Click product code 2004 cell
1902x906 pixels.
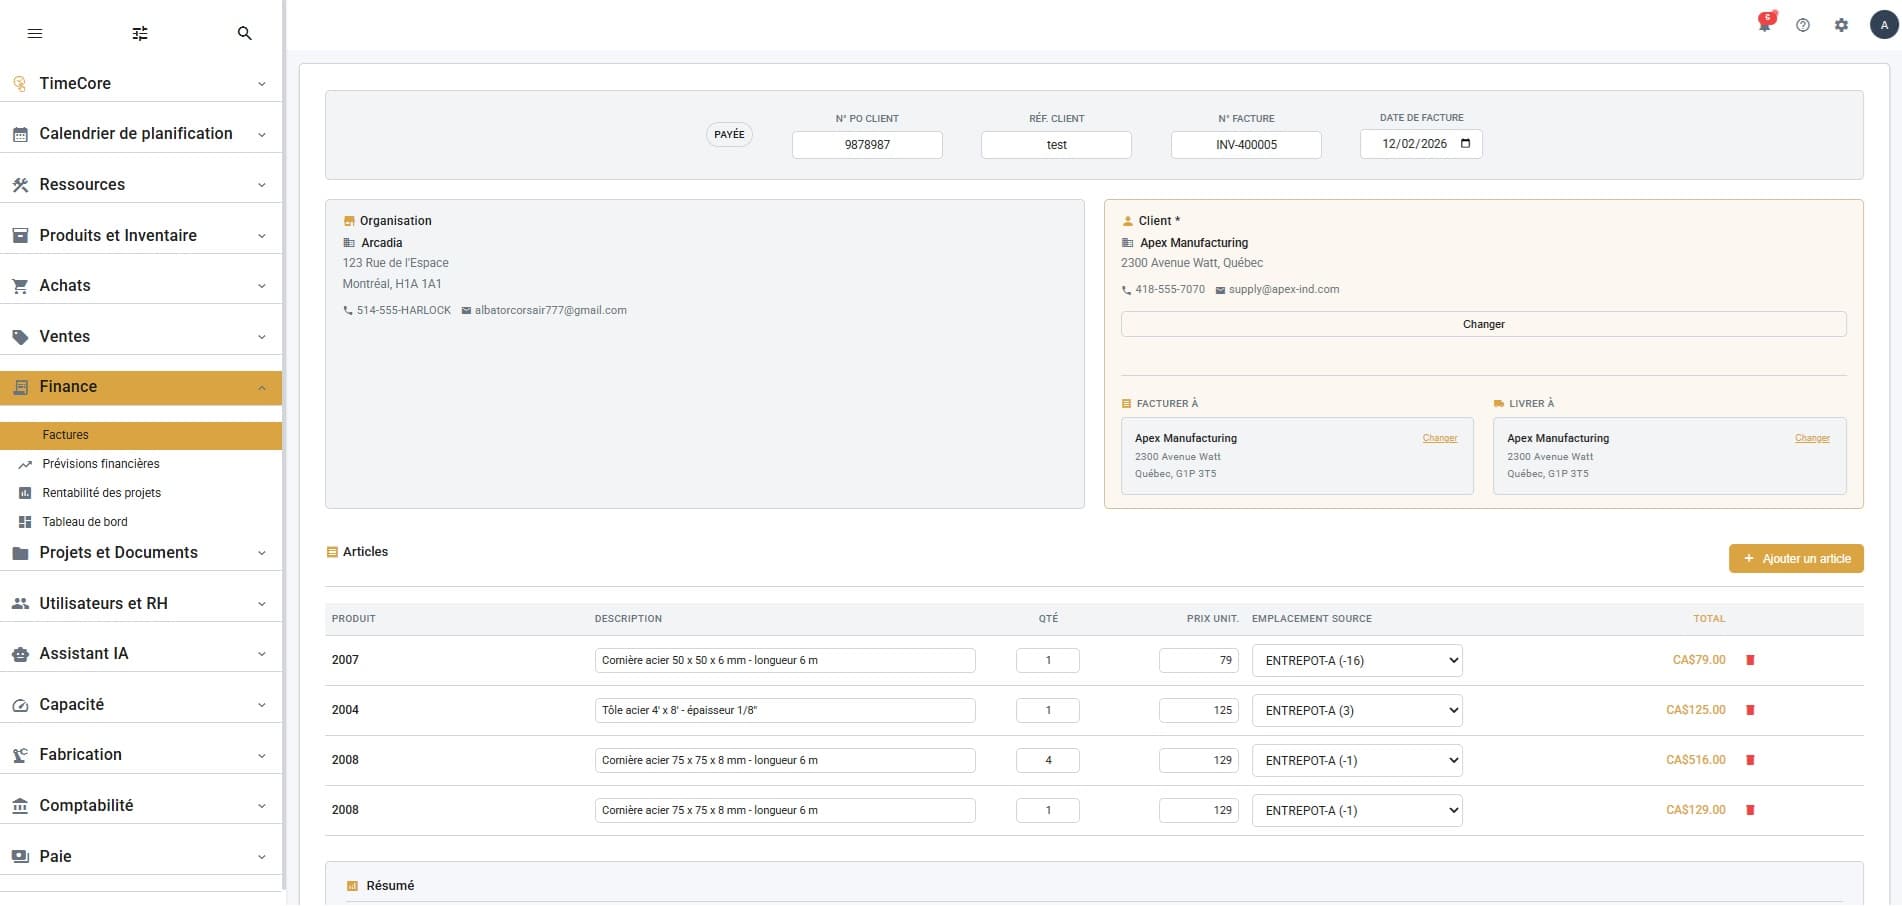[x=345, y=710]
